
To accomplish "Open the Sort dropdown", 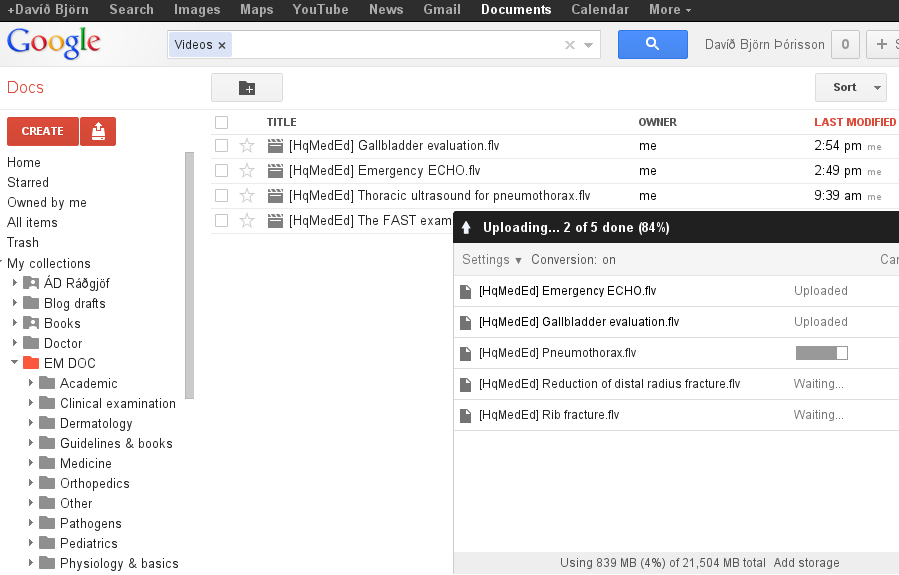I will point(851,88).
